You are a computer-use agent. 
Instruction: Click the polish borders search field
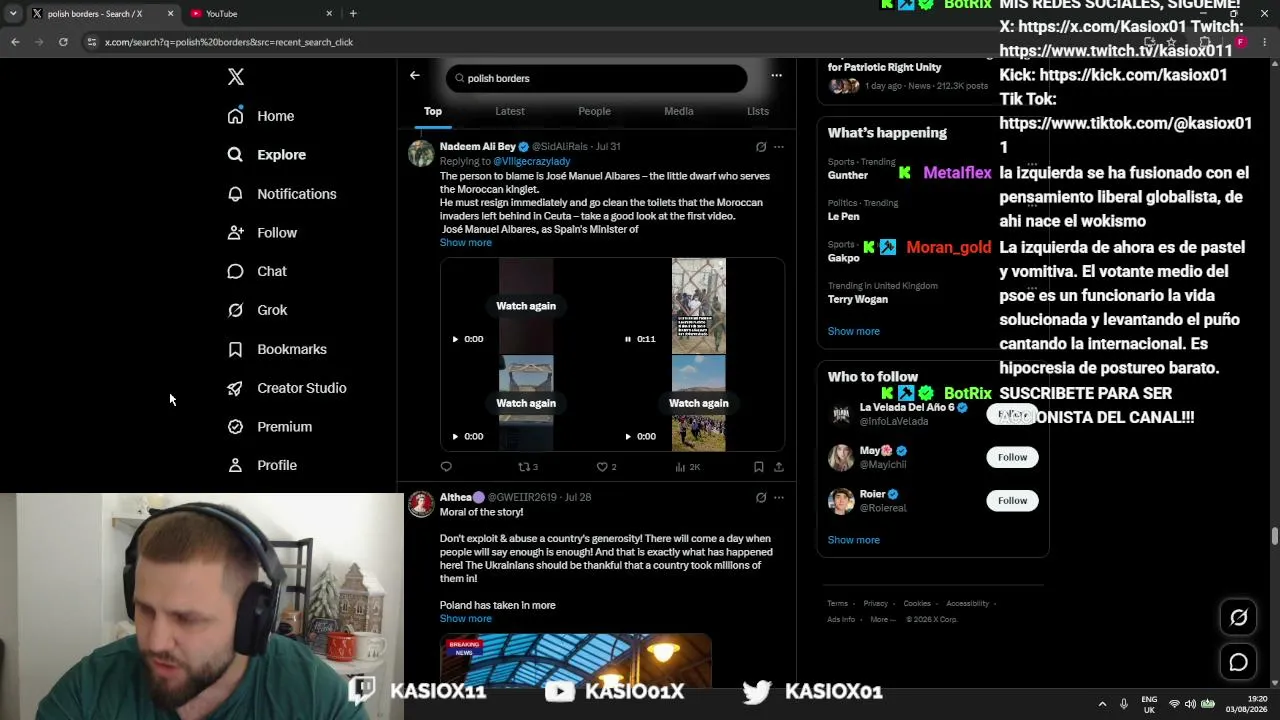pos(597,78)
